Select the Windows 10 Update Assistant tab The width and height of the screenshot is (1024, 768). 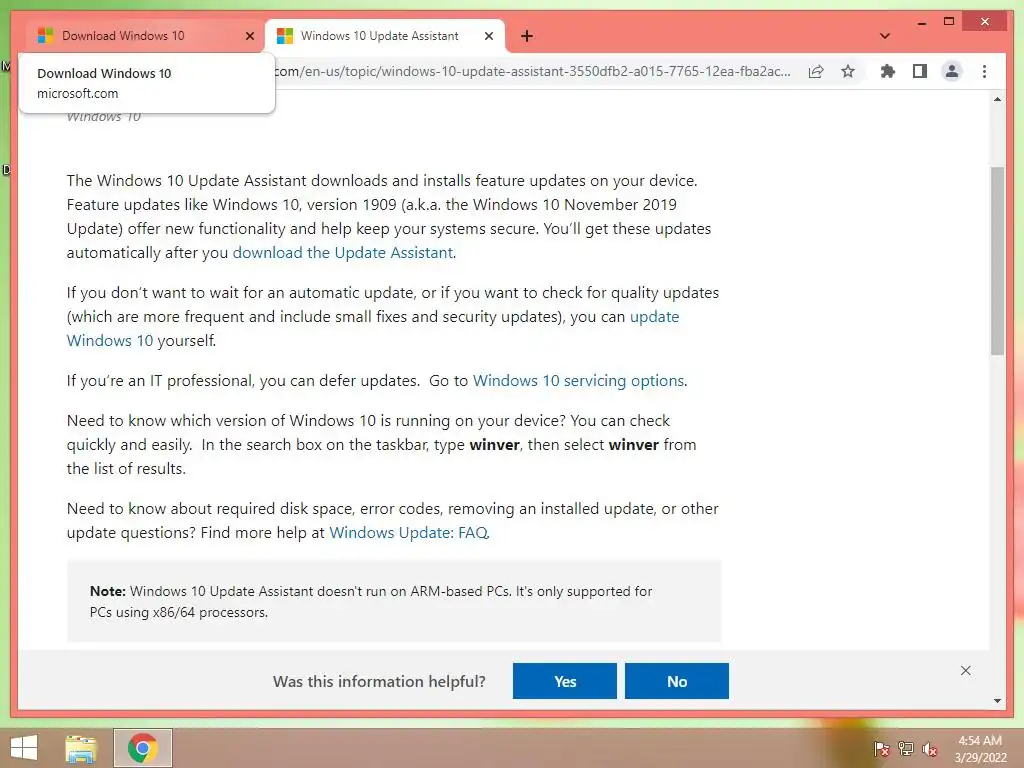(384, 36)
